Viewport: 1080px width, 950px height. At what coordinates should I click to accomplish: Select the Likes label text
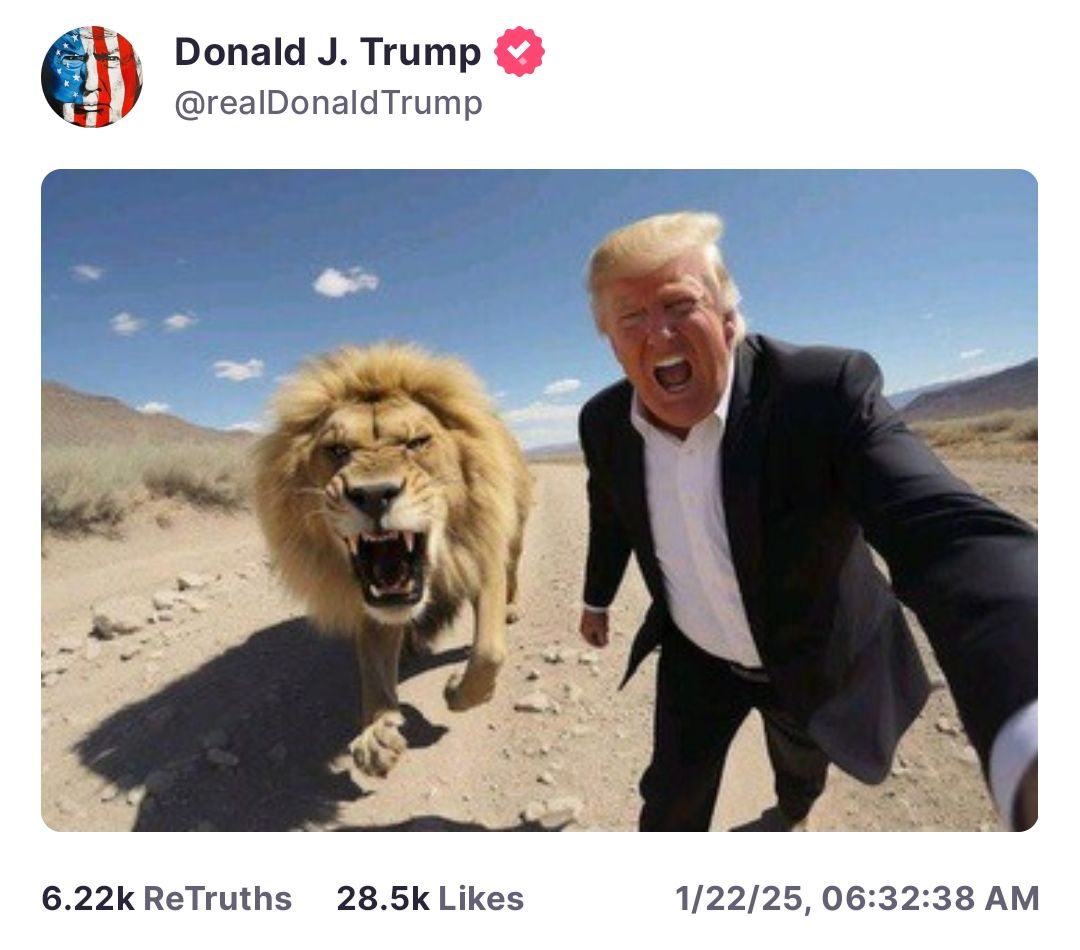coord(481,898)
